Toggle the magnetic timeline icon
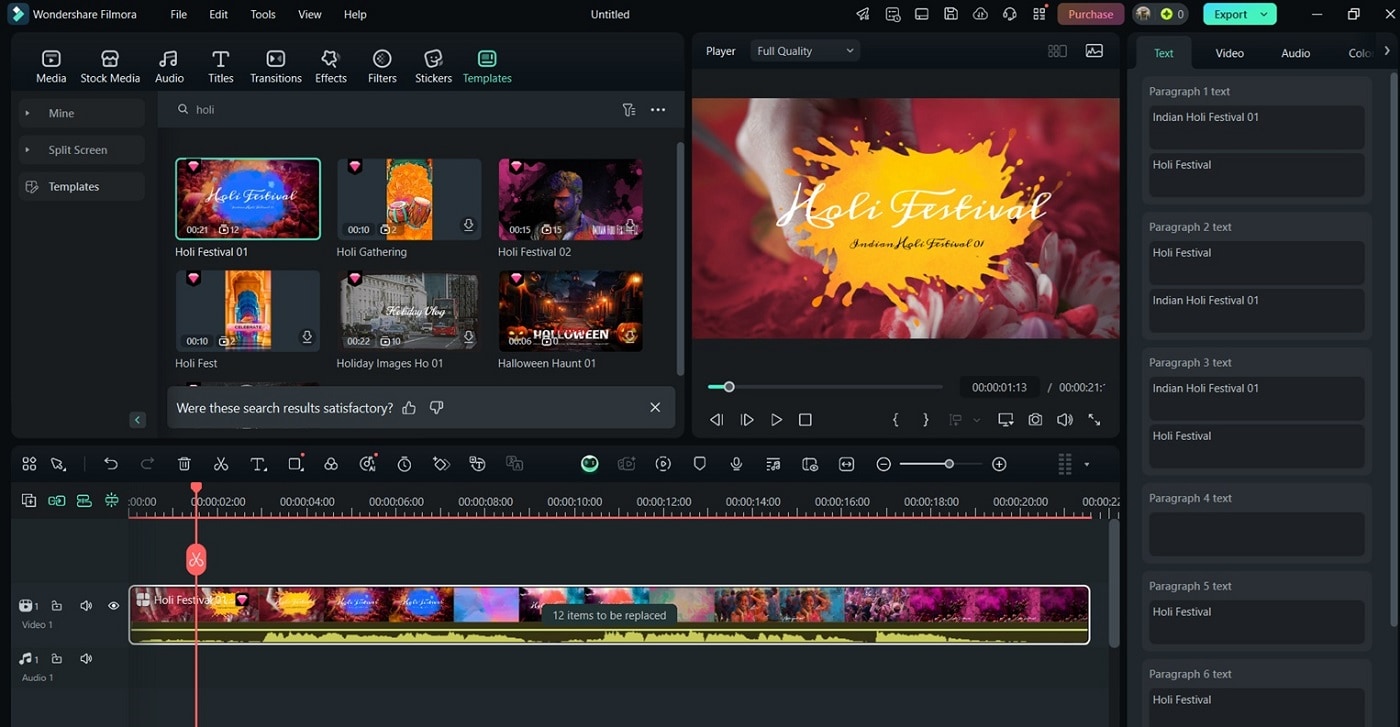Screen dimensions: 1400x727 pos(111,501)
